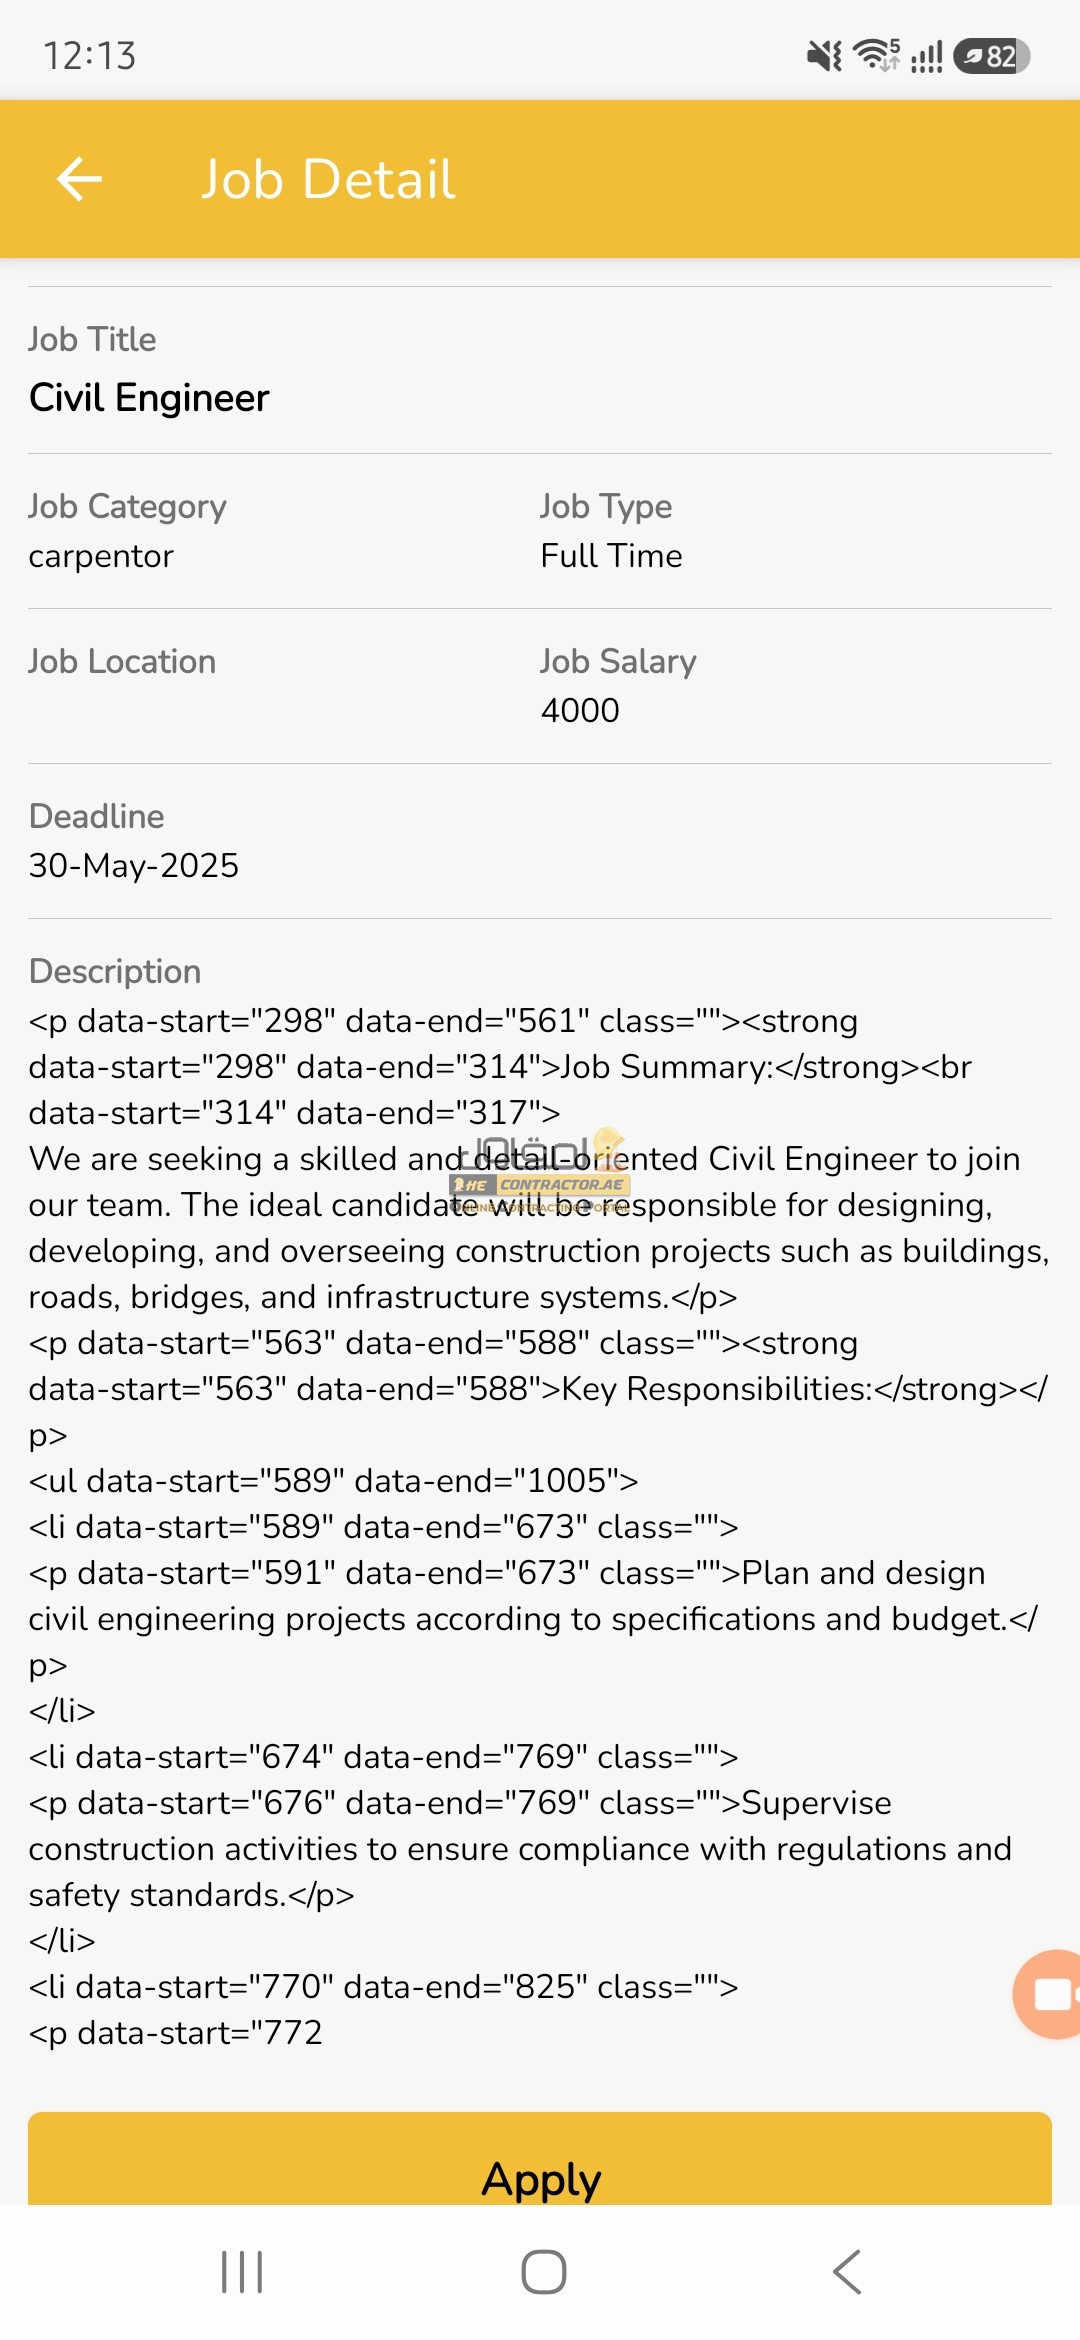The height and width of the screenshot is (2340, 1080).
Task: Tap the back arrow in Job Detail header
Action: (x=80, y=180)
